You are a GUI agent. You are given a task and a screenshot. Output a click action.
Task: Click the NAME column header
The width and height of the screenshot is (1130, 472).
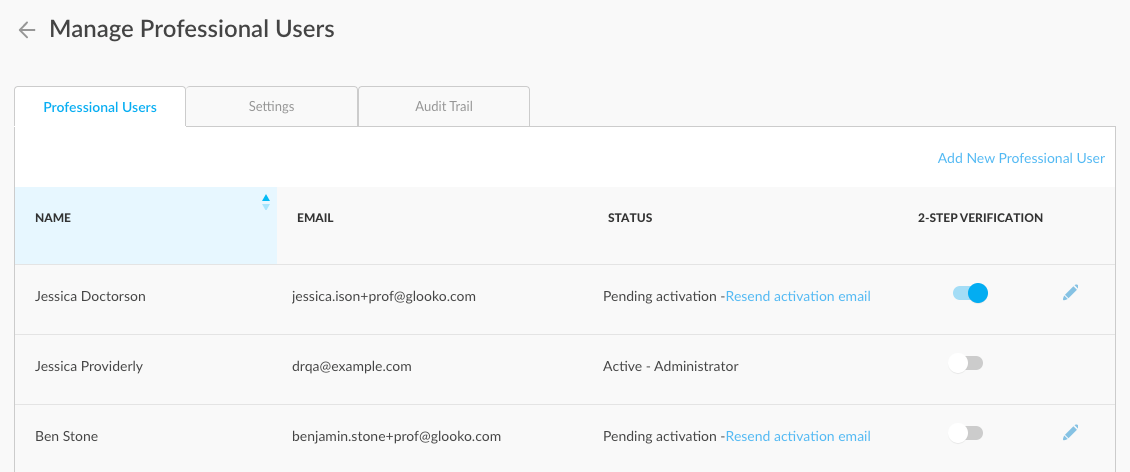point(146,226)
